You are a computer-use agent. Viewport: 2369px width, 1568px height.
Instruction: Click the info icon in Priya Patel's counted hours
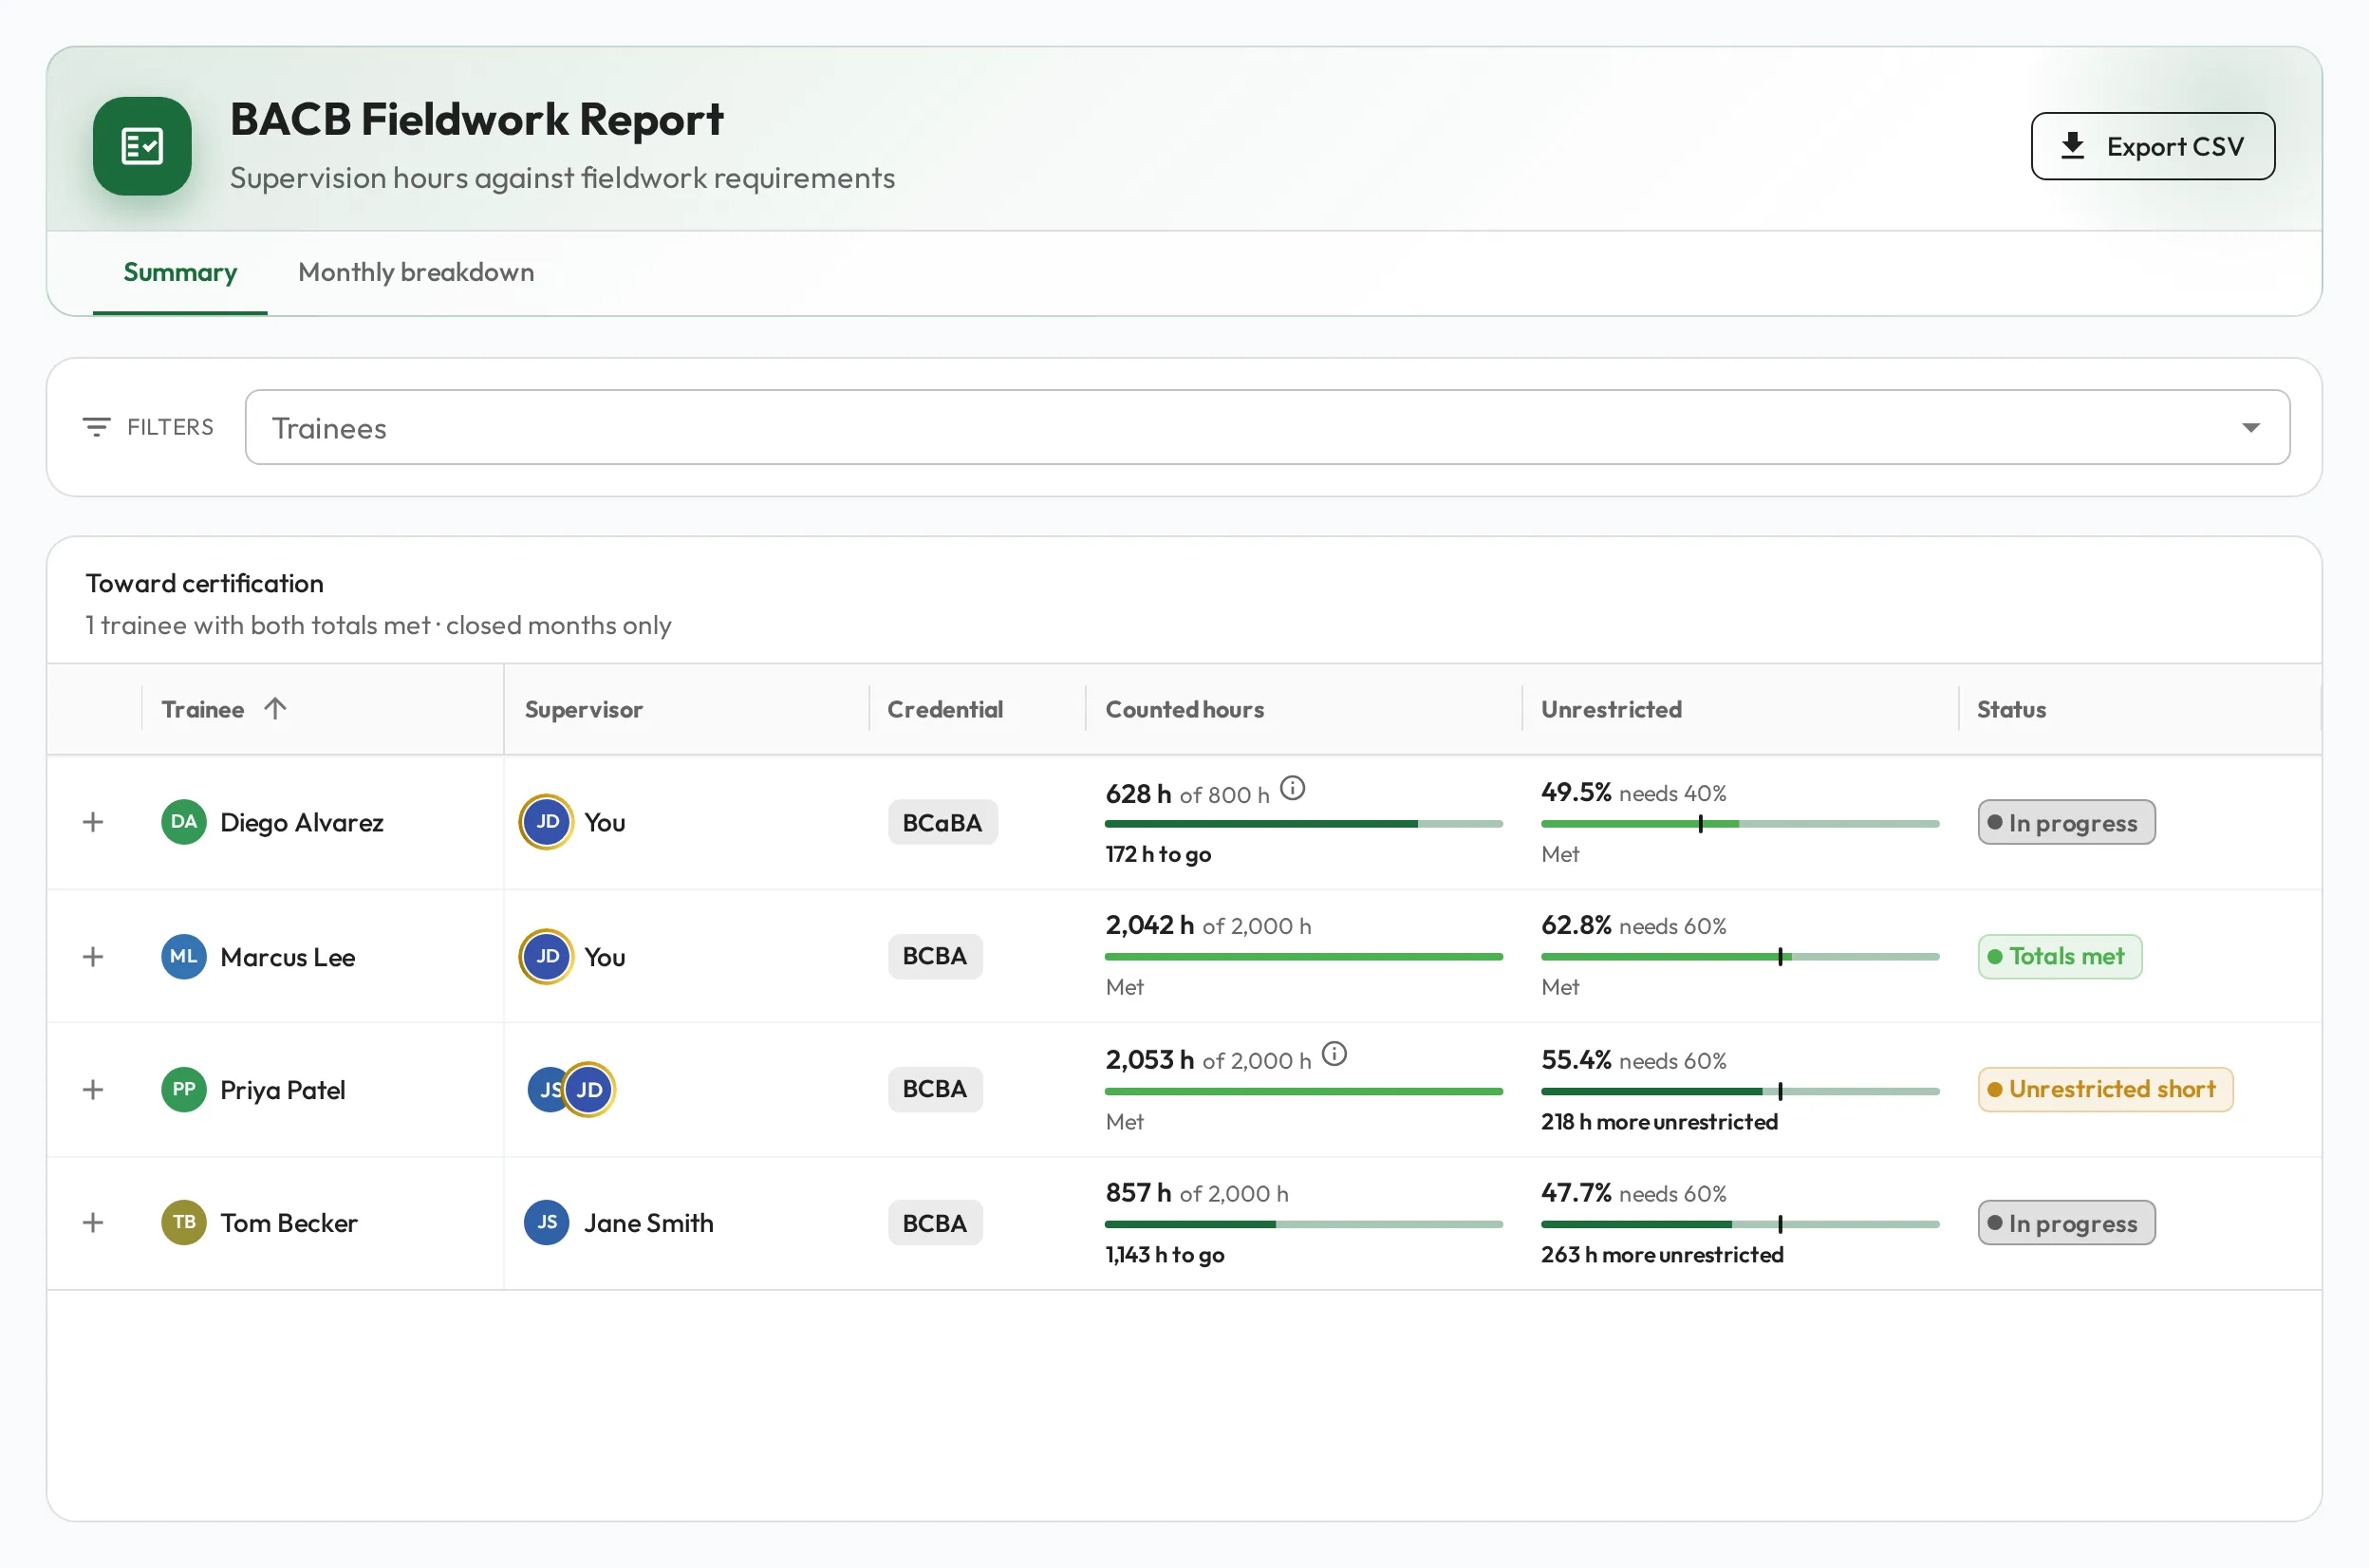pos(1334,1054)
